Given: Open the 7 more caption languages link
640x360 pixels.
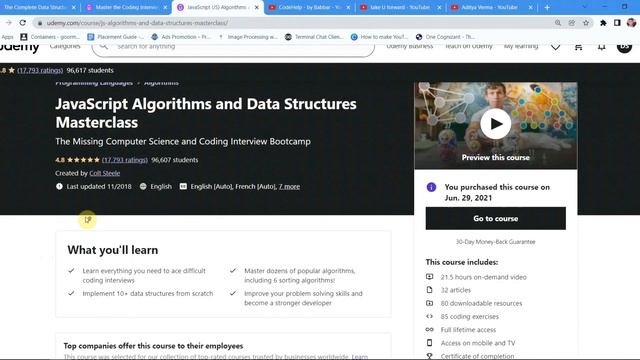Looking at the screenshot, I should pyautogui.click(x=289, y=187).
